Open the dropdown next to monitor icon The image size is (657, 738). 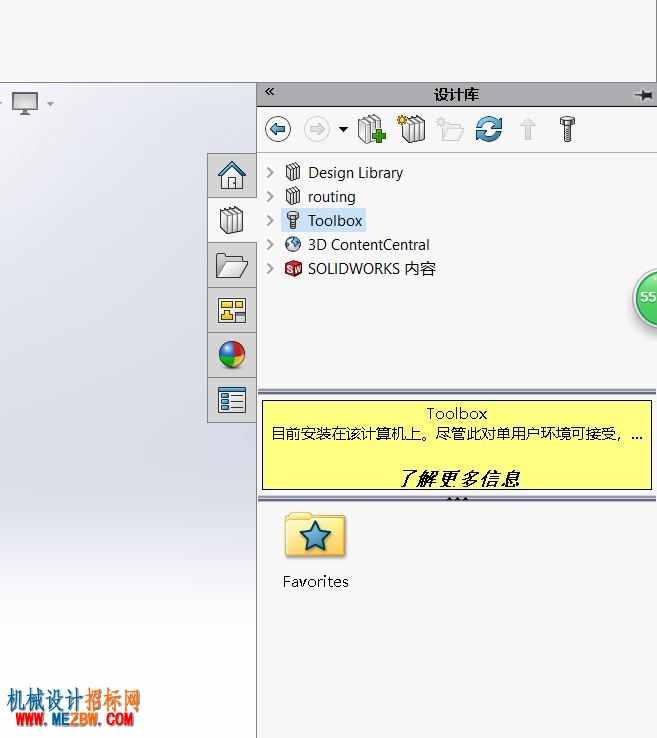50,104
